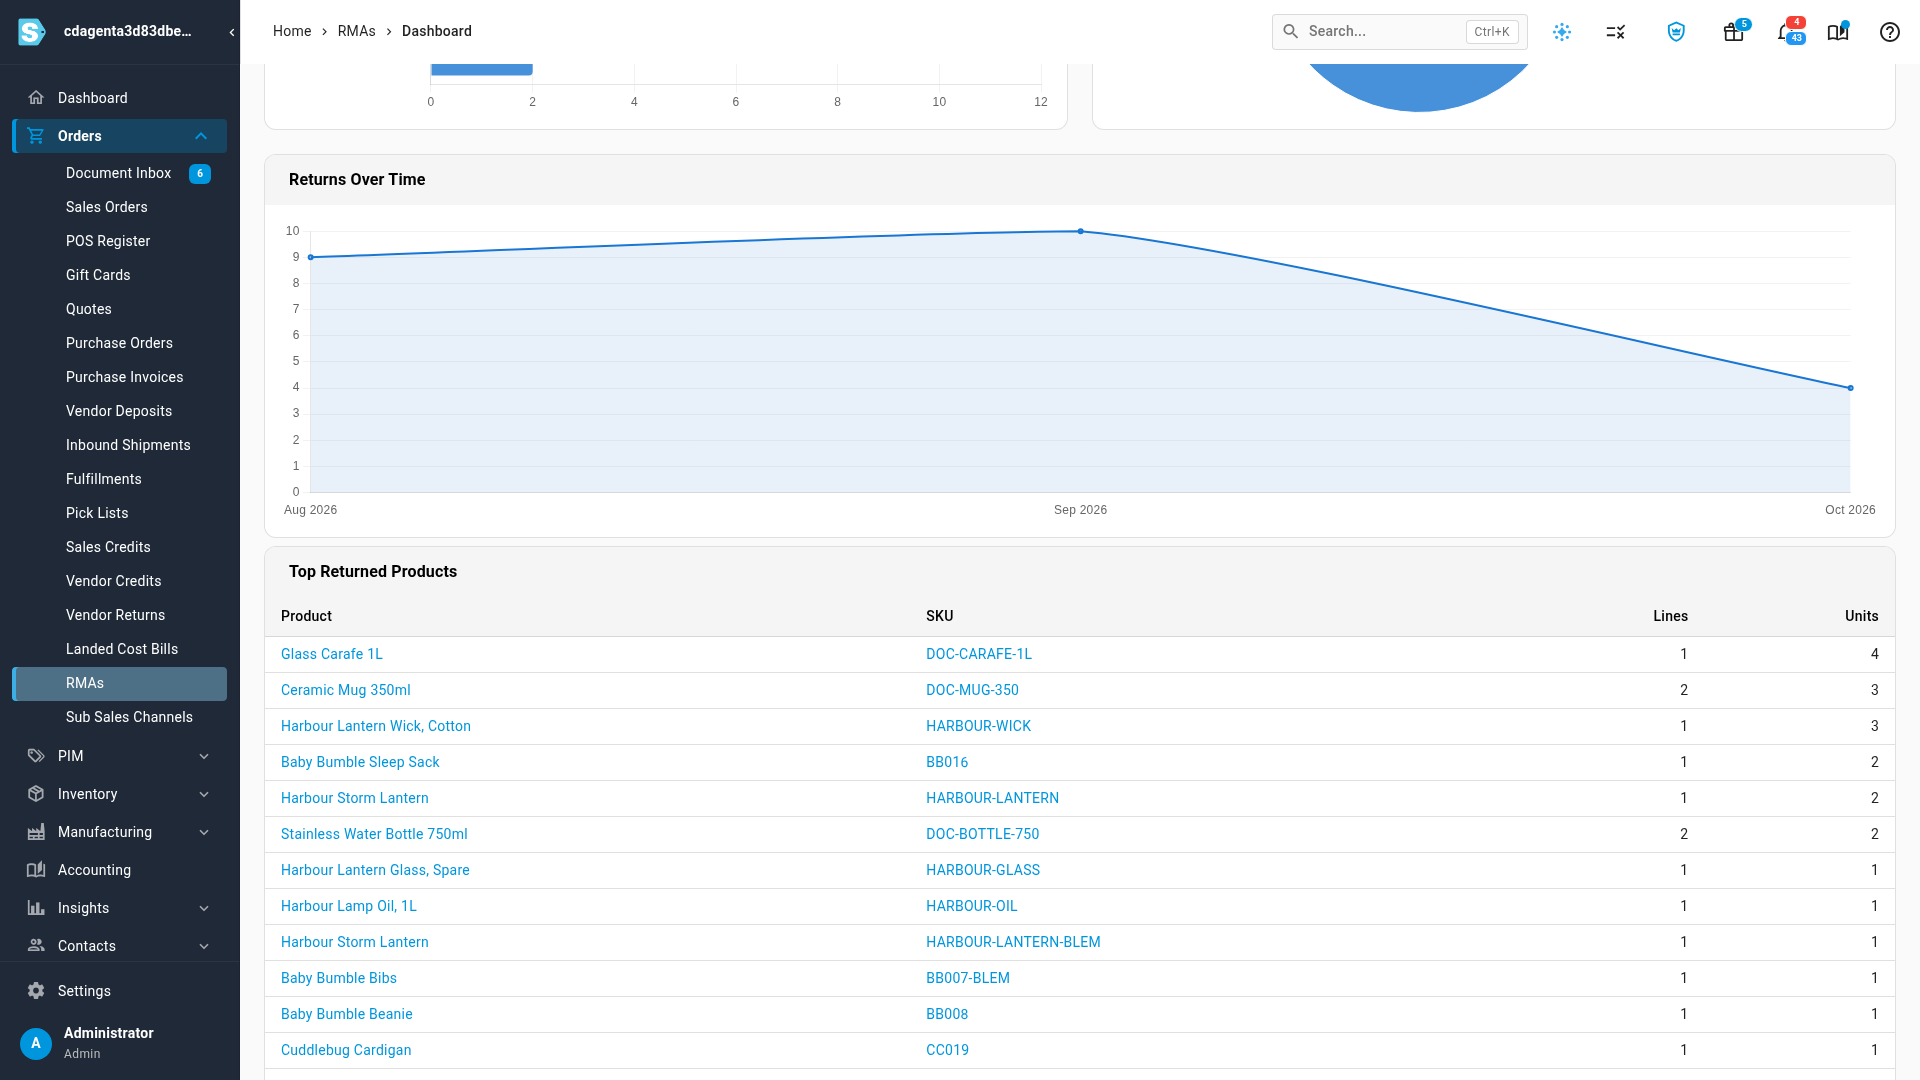Image resolution: width=1920 pixels, height=1080 pixels.
Task: Click the Home breadcrumb link
Action: point(292,31)
